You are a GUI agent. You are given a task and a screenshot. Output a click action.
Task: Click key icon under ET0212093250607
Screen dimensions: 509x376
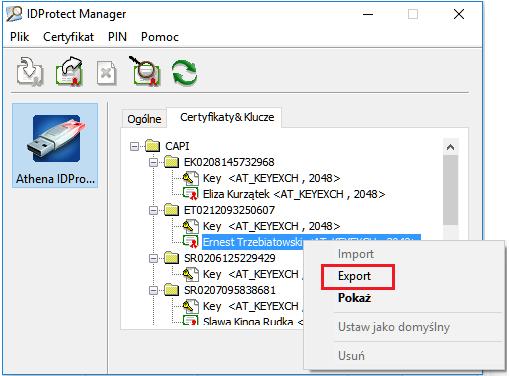191,226
